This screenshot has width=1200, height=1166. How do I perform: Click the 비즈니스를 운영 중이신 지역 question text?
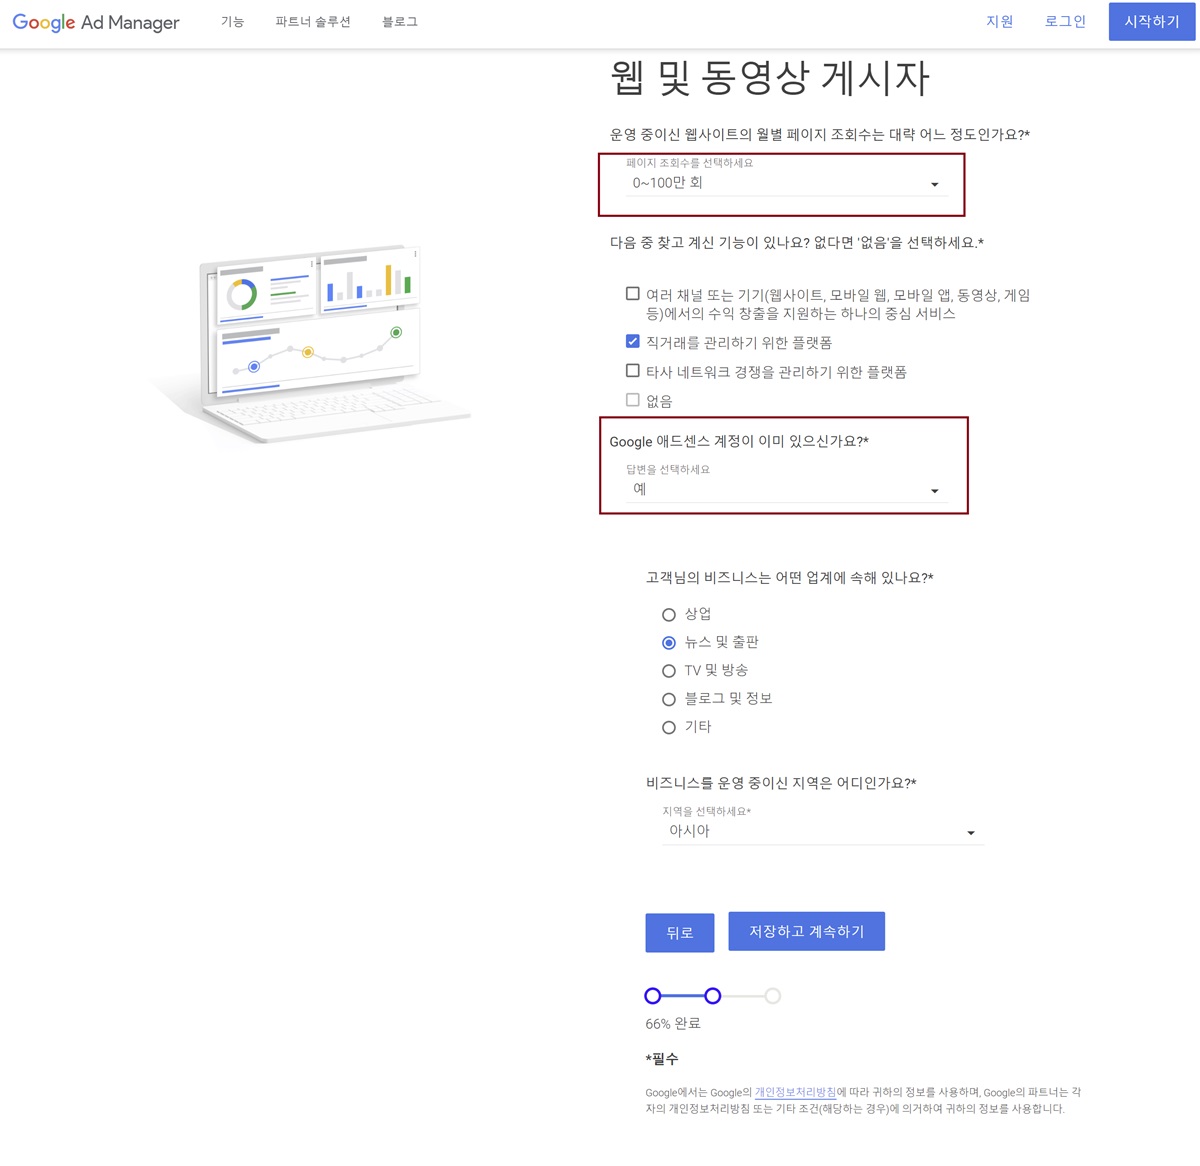point(781,783)
